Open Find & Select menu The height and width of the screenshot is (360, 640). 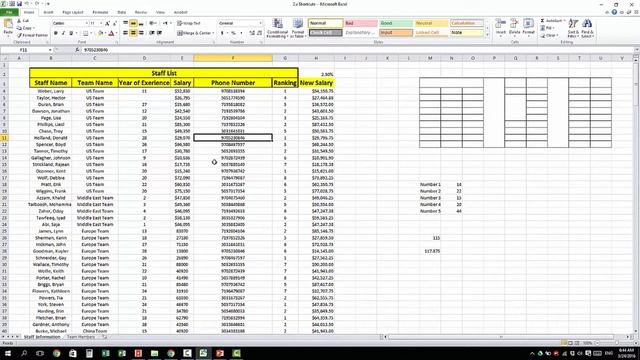[x=587, y=28]
